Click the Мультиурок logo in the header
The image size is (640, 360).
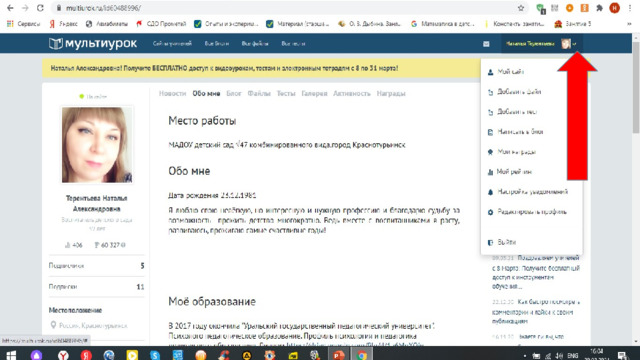[93, 43]
